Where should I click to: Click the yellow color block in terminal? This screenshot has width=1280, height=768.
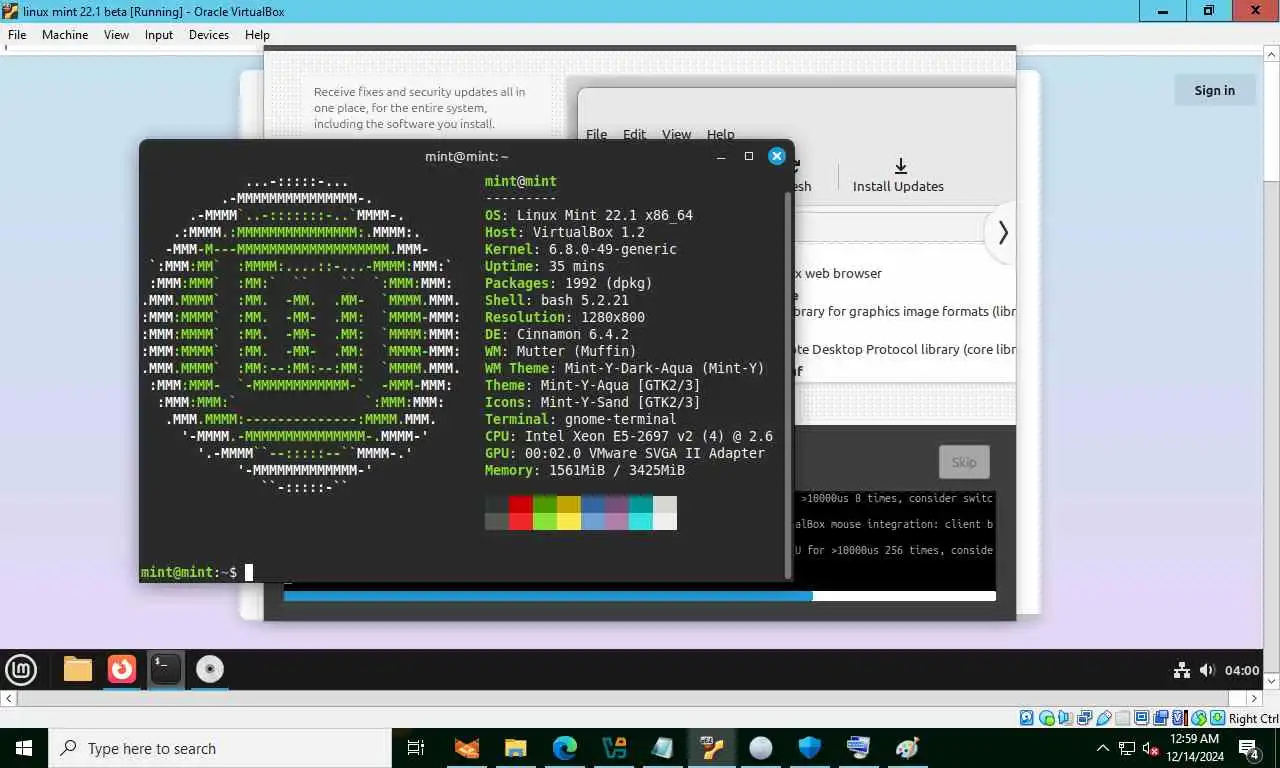click(568, 512)
